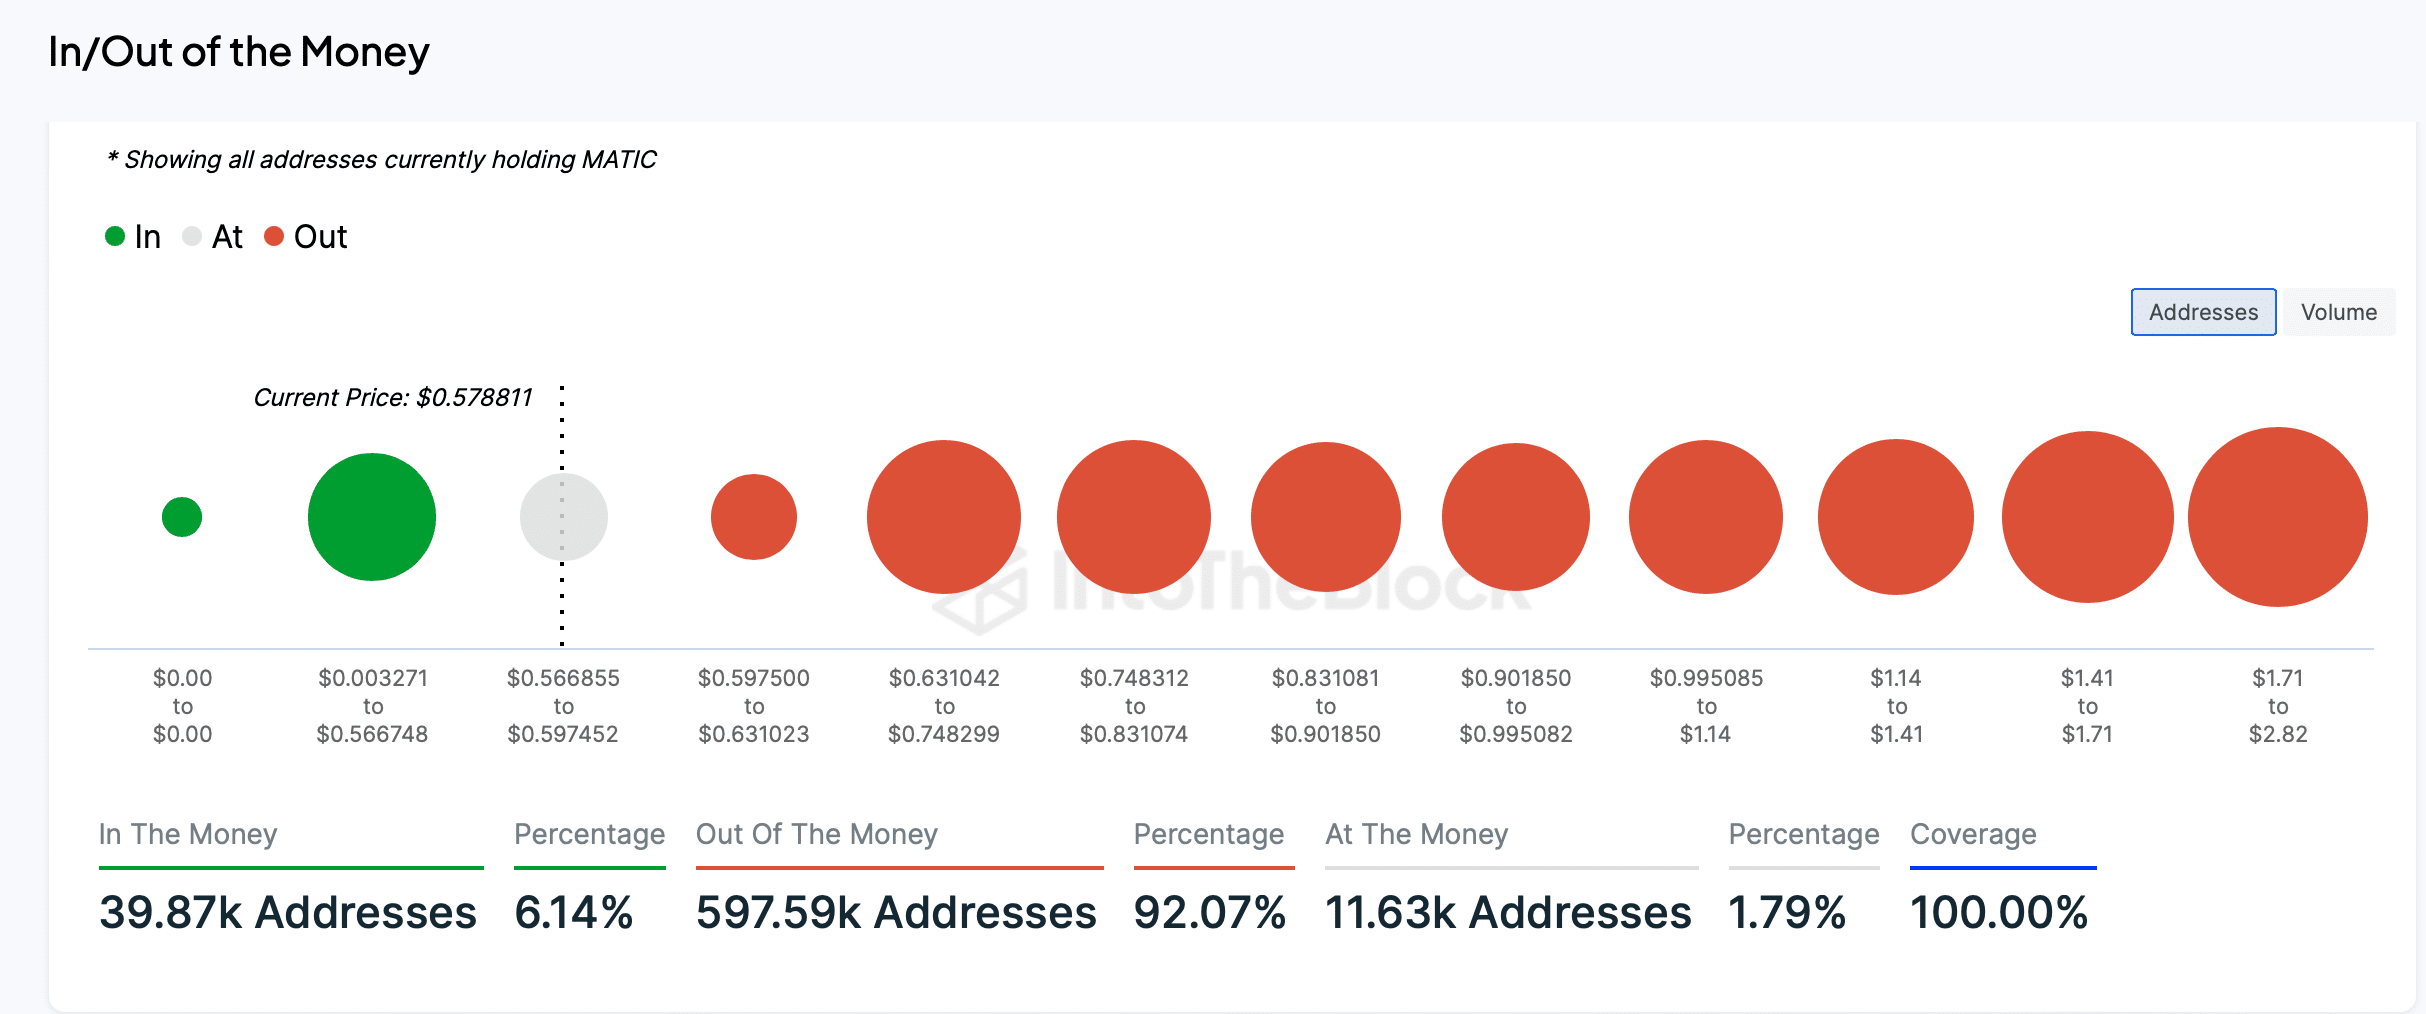Click the '100.00%' coverage value
Viewport: 2426px width, 1014px height.
[1999, 912]
